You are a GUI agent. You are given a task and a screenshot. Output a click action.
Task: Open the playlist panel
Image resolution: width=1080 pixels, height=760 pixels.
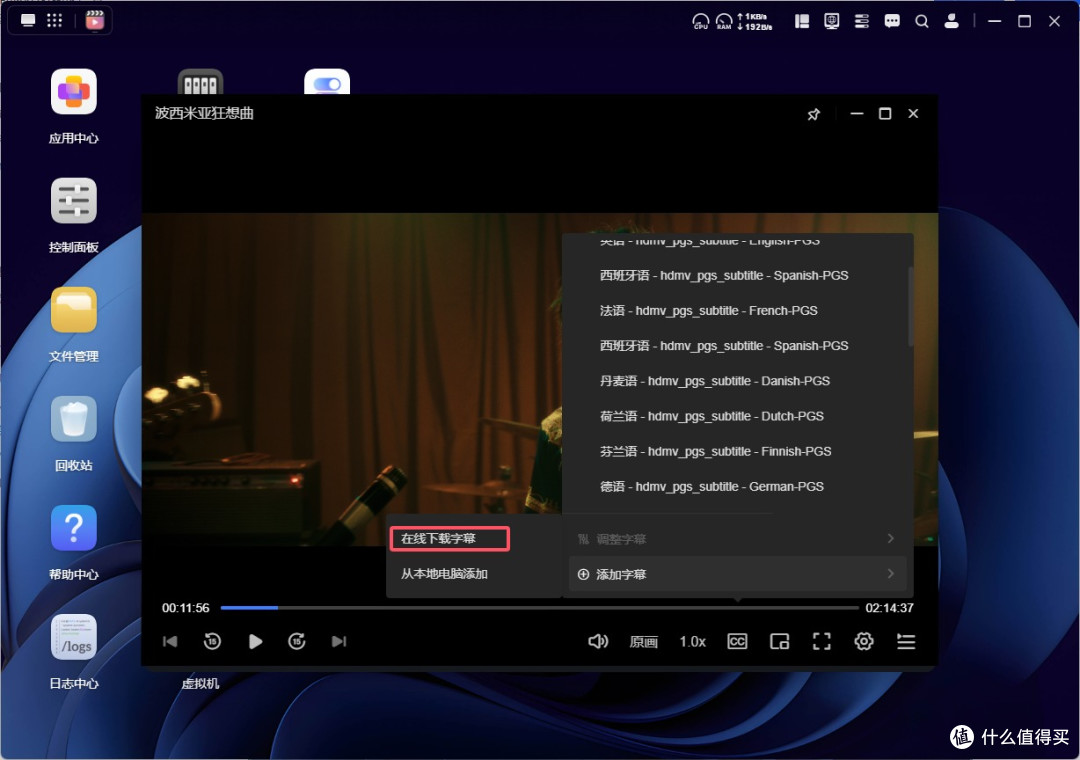tap(906, 641)
